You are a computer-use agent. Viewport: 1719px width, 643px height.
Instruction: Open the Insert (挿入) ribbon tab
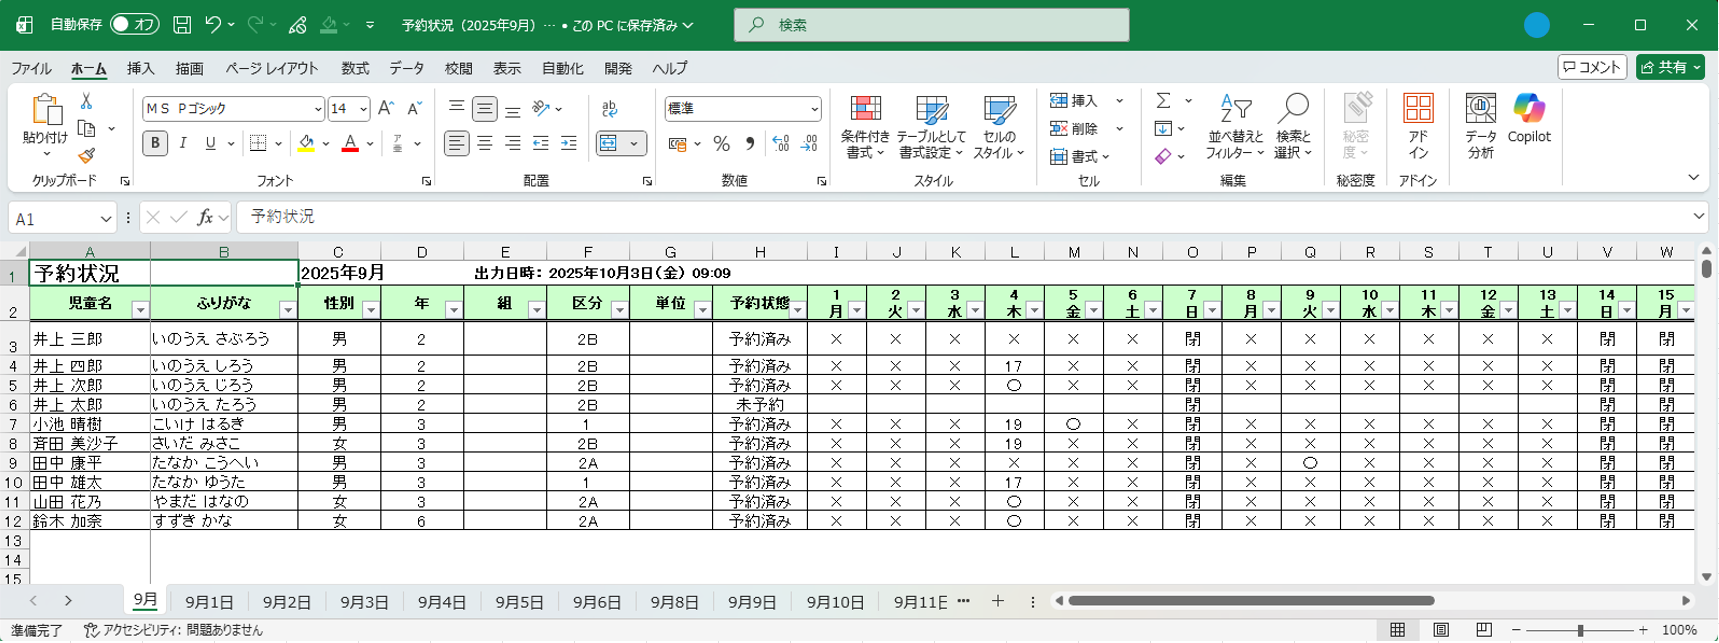pos(141,69)
